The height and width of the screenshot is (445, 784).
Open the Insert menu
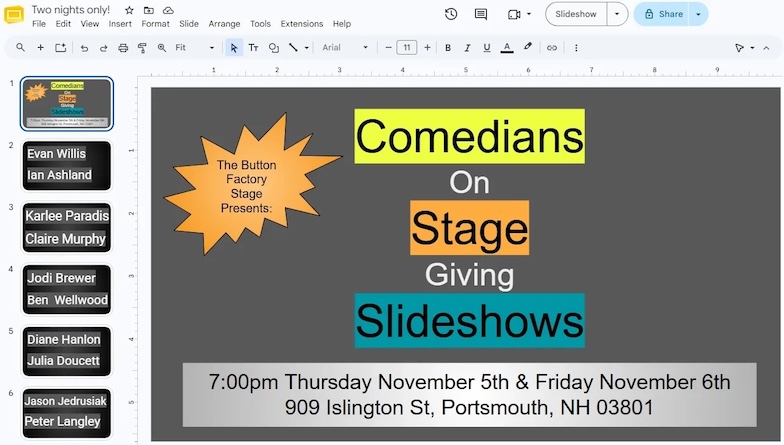[120, 24]
